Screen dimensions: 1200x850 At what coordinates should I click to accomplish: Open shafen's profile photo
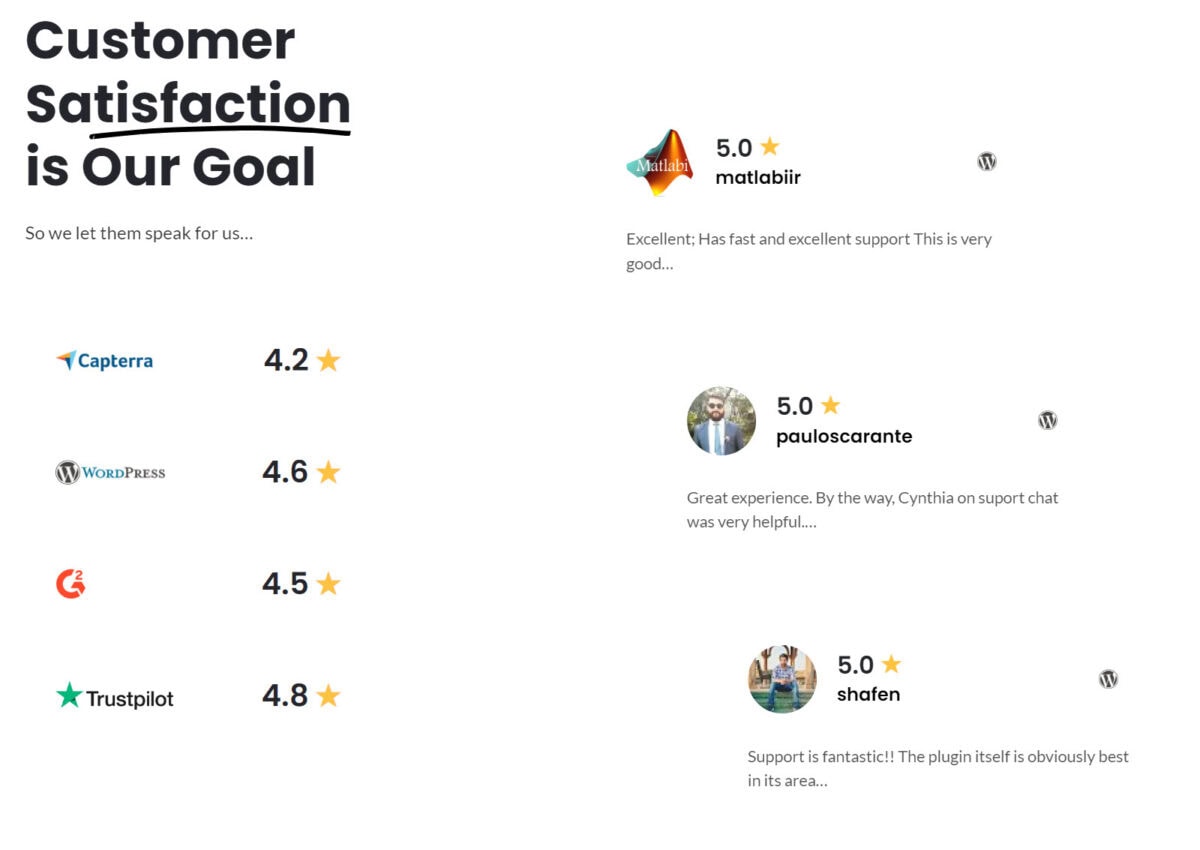pyautogui.click(x=782, y=679)
